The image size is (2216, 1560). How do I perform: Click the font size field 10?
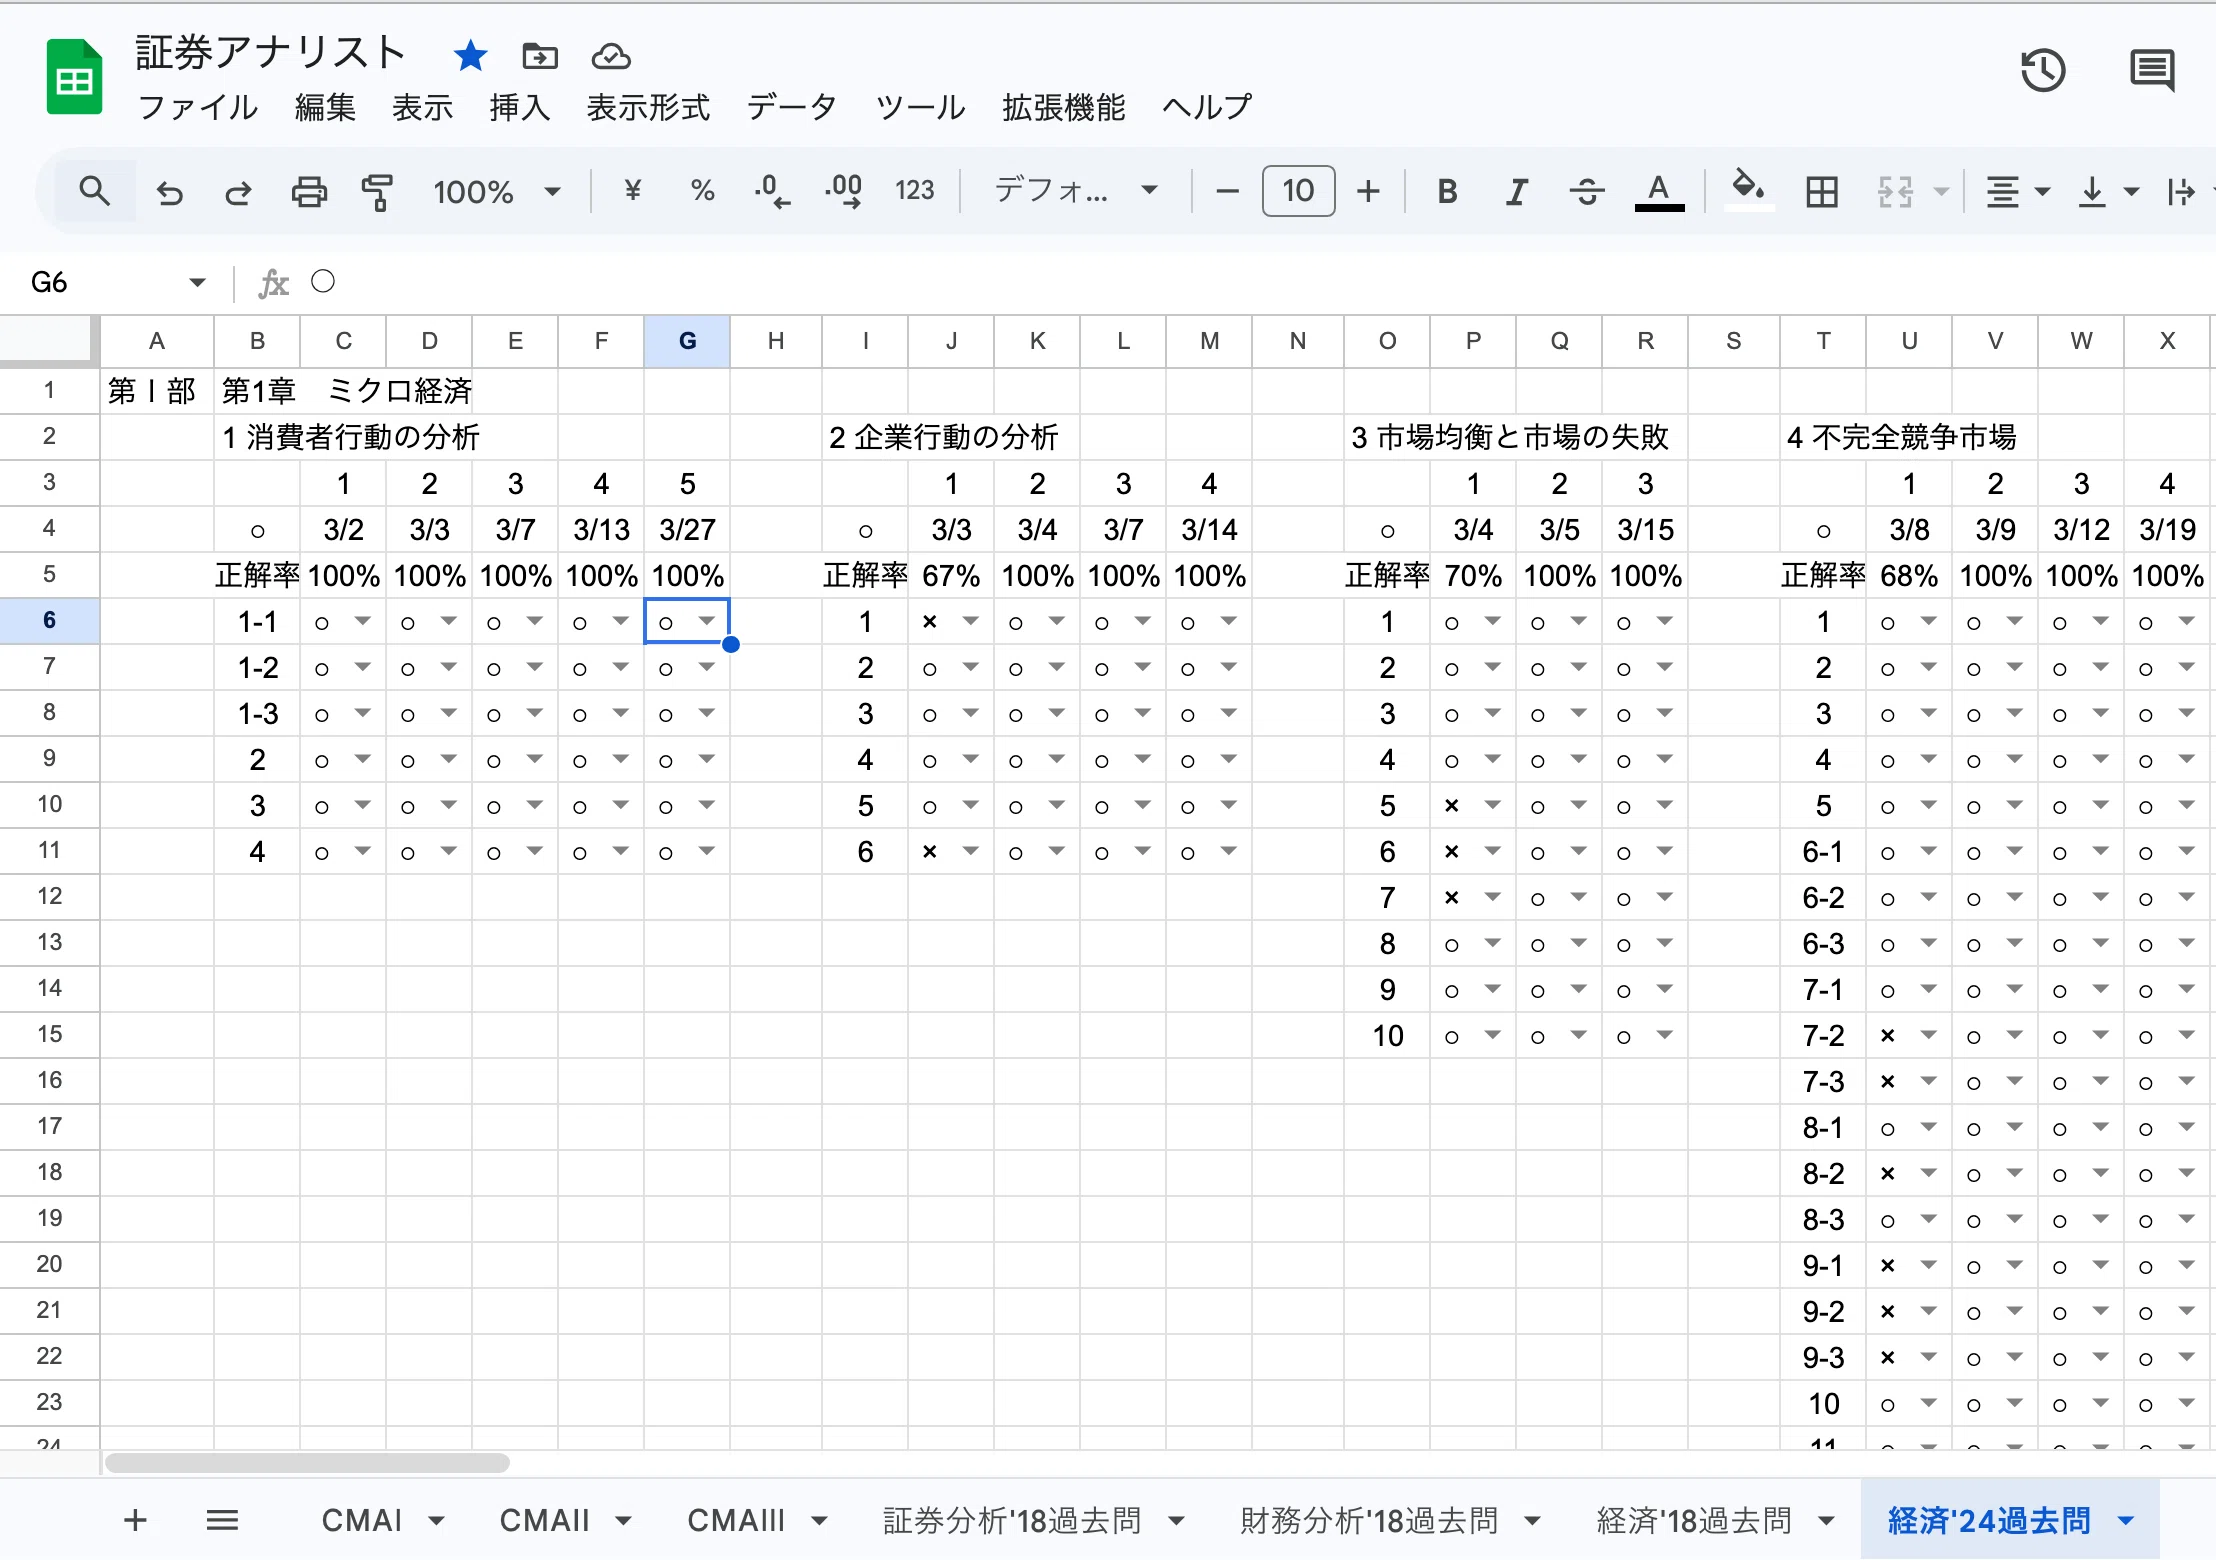[1298, 191]
